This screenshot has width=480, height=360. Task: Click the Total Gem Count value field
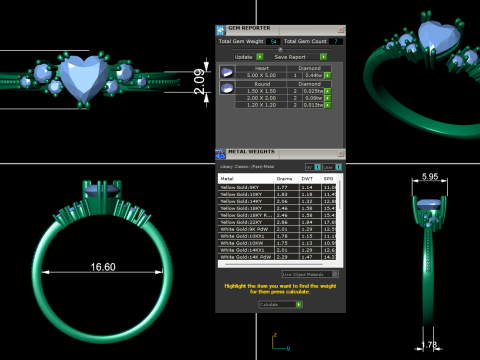point(336,42)
